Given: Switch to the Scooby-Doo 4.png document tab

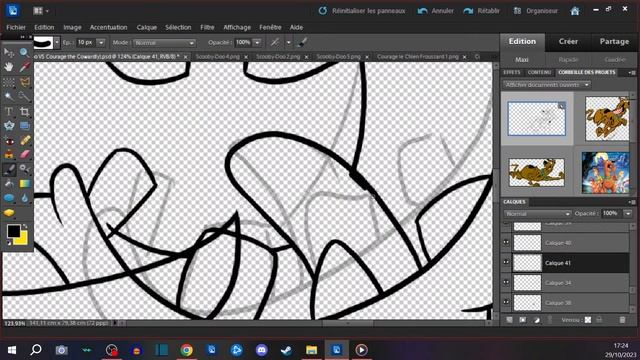Looking at the screenshot, I should point(218,57).
